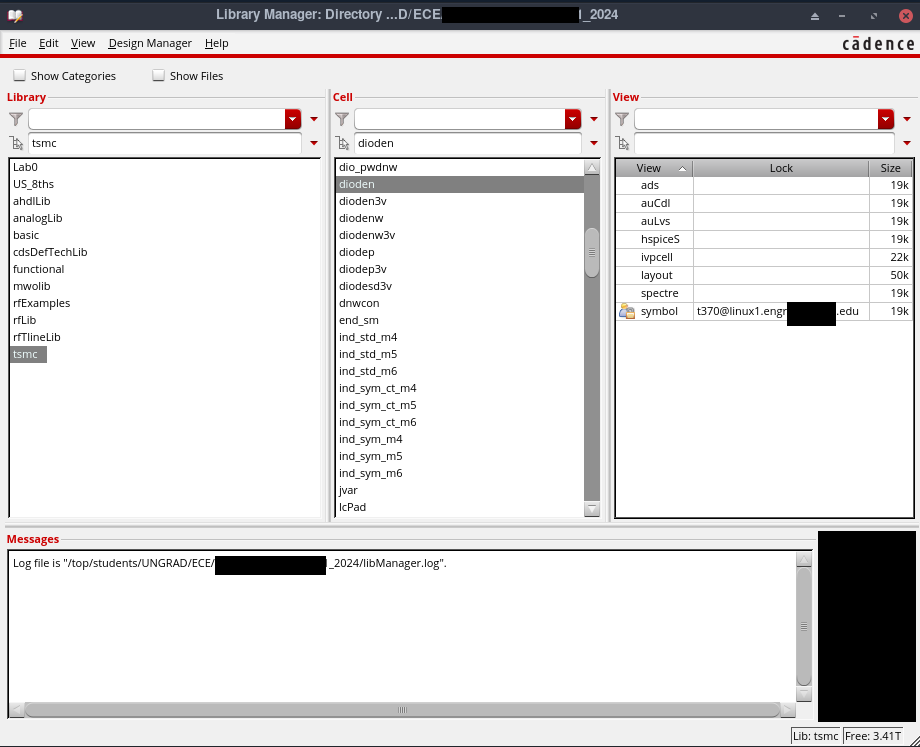Open Cell name field arrow menu
Viewport: 920px width, 747px height.
(x=594, y=143)
